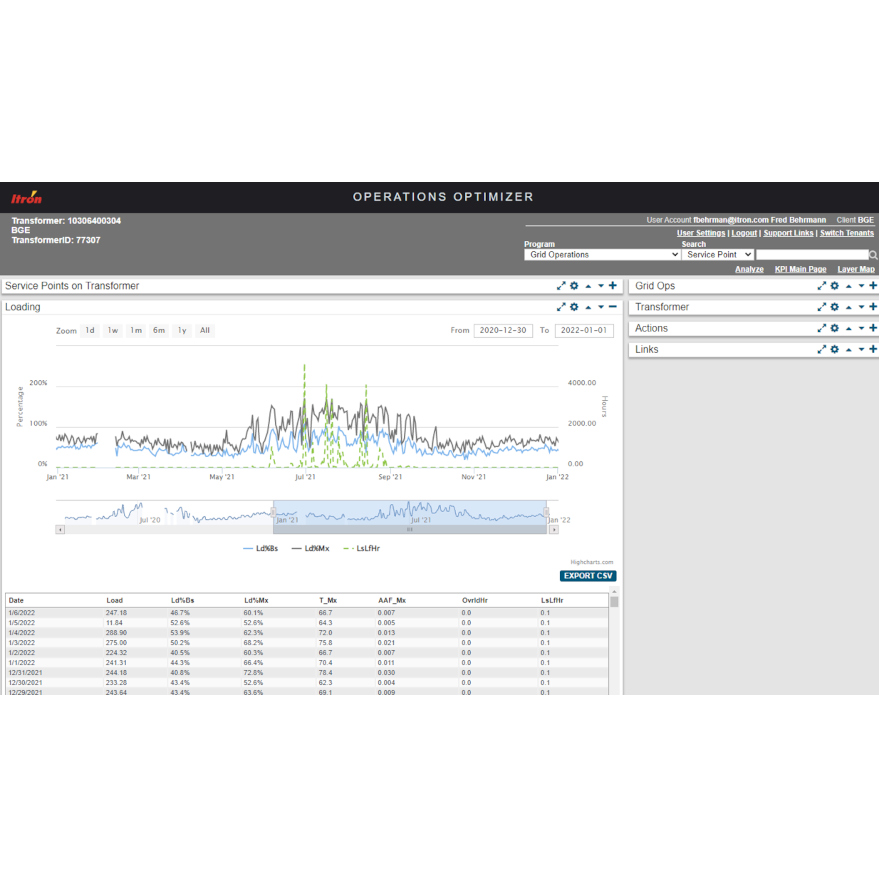Open the KPI Main Page link
The image size is (879, 879).
800,269
